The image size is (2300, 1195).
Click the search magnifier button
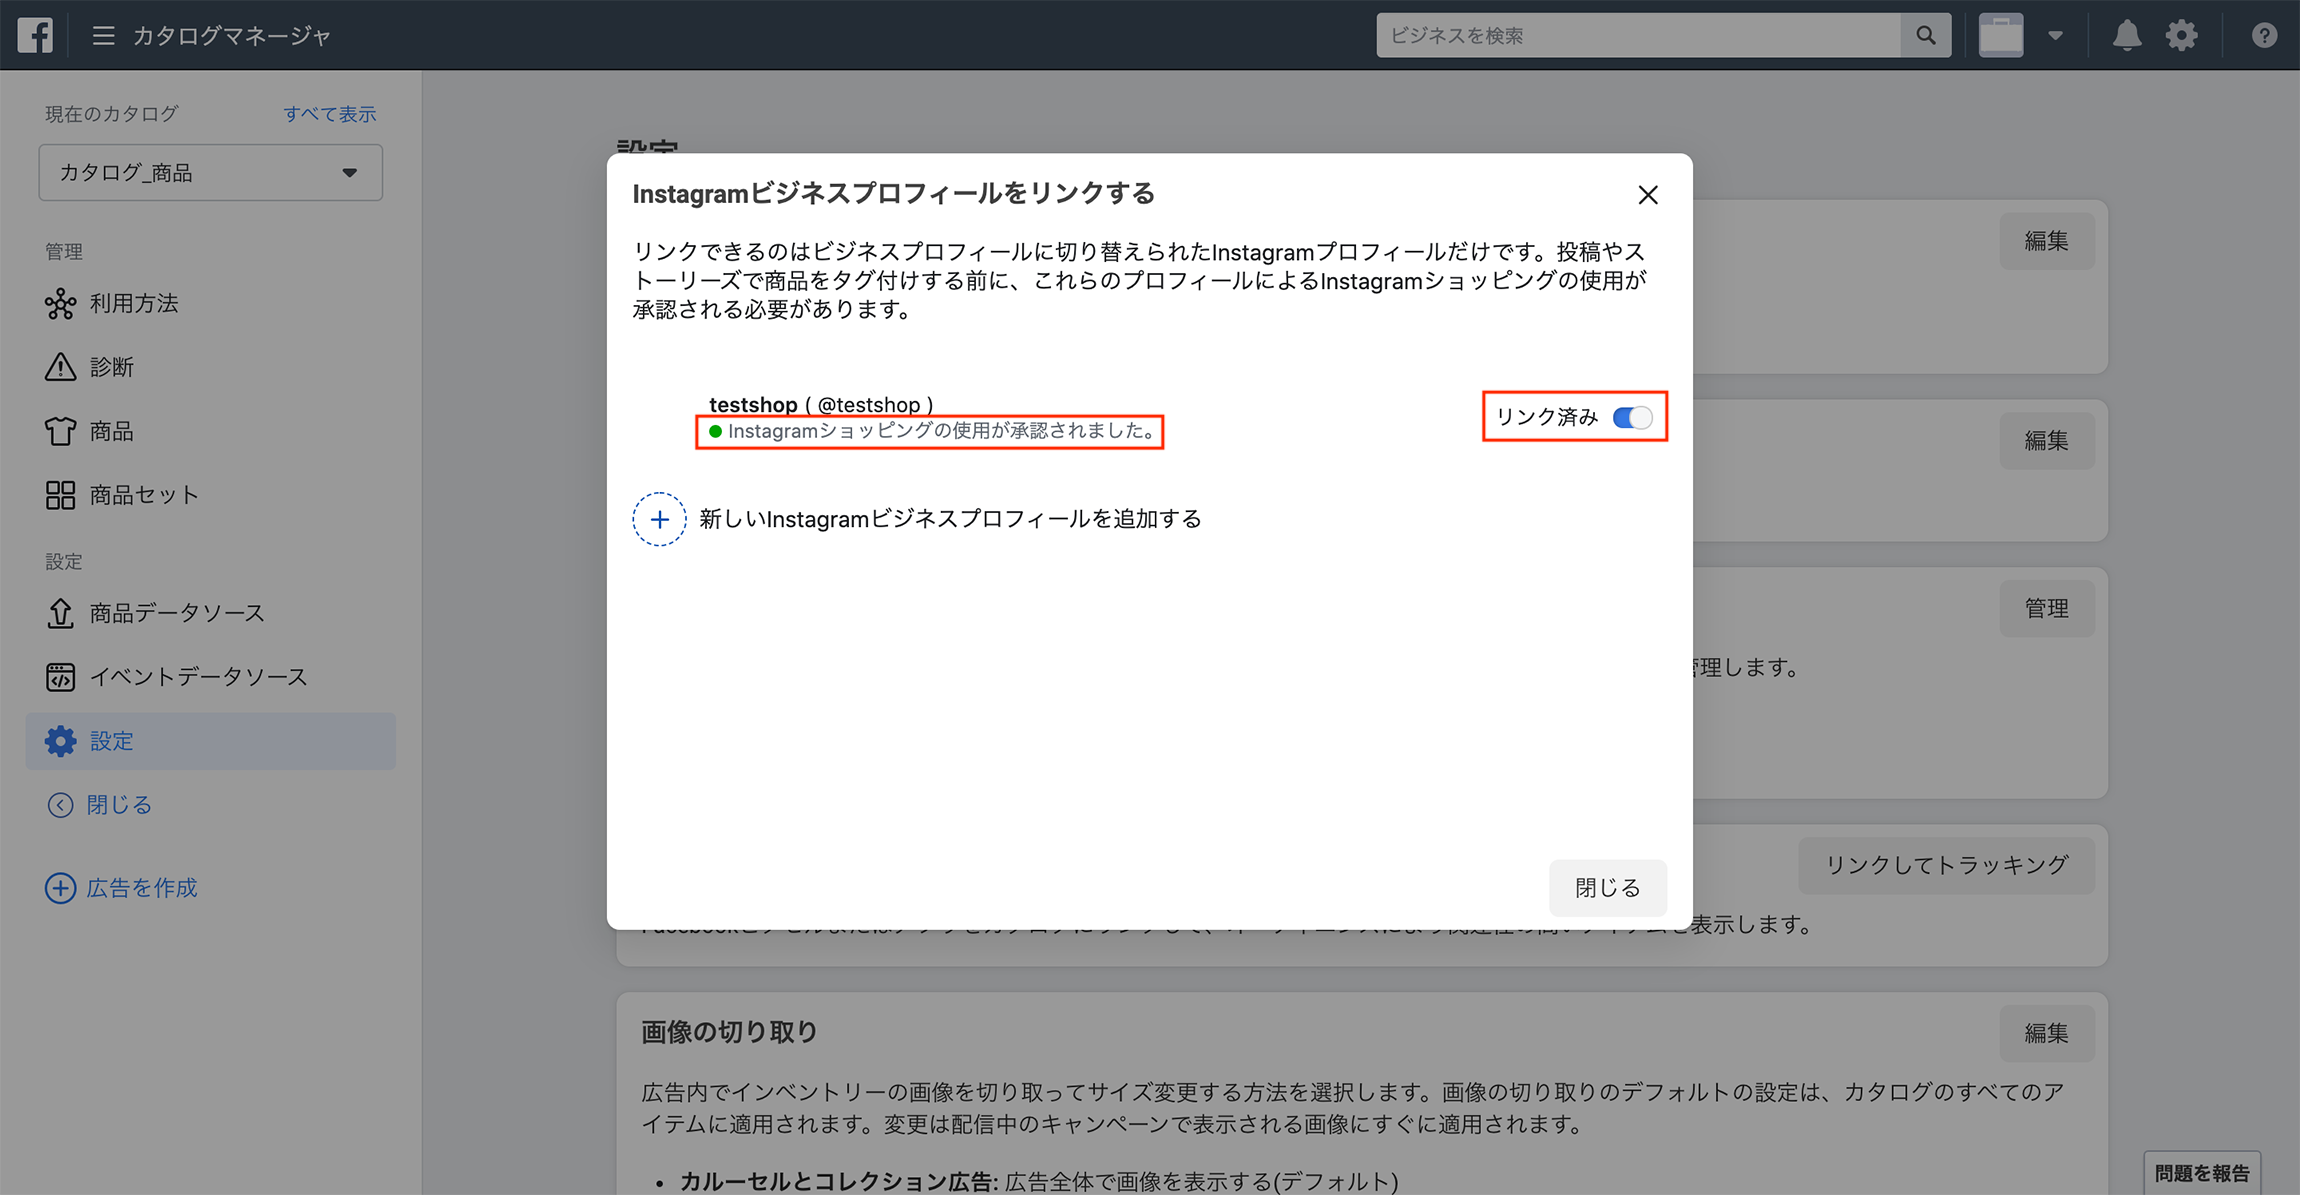(x=1925, y=35)
